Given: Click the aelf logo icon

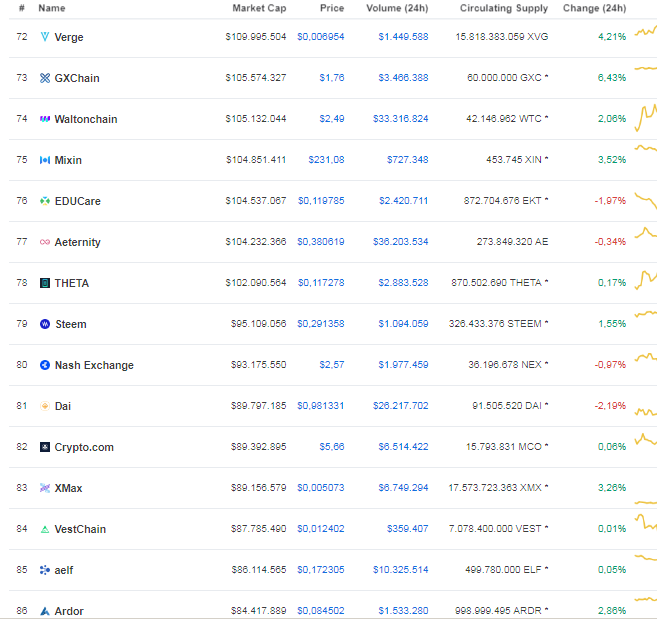Looking at the screenshot, I should [44, 570].
